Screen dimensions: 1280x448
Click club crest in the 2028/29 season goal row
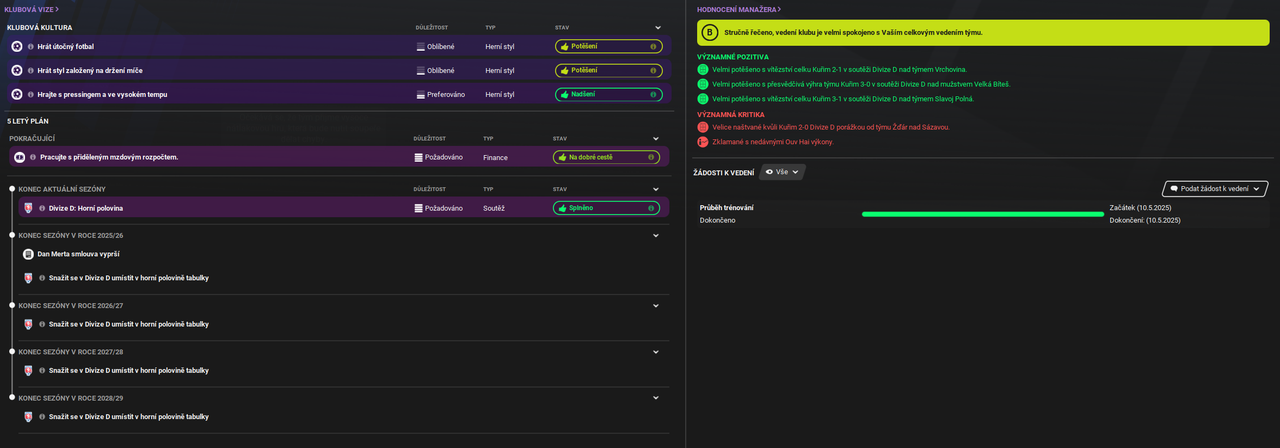coord(28,416)
